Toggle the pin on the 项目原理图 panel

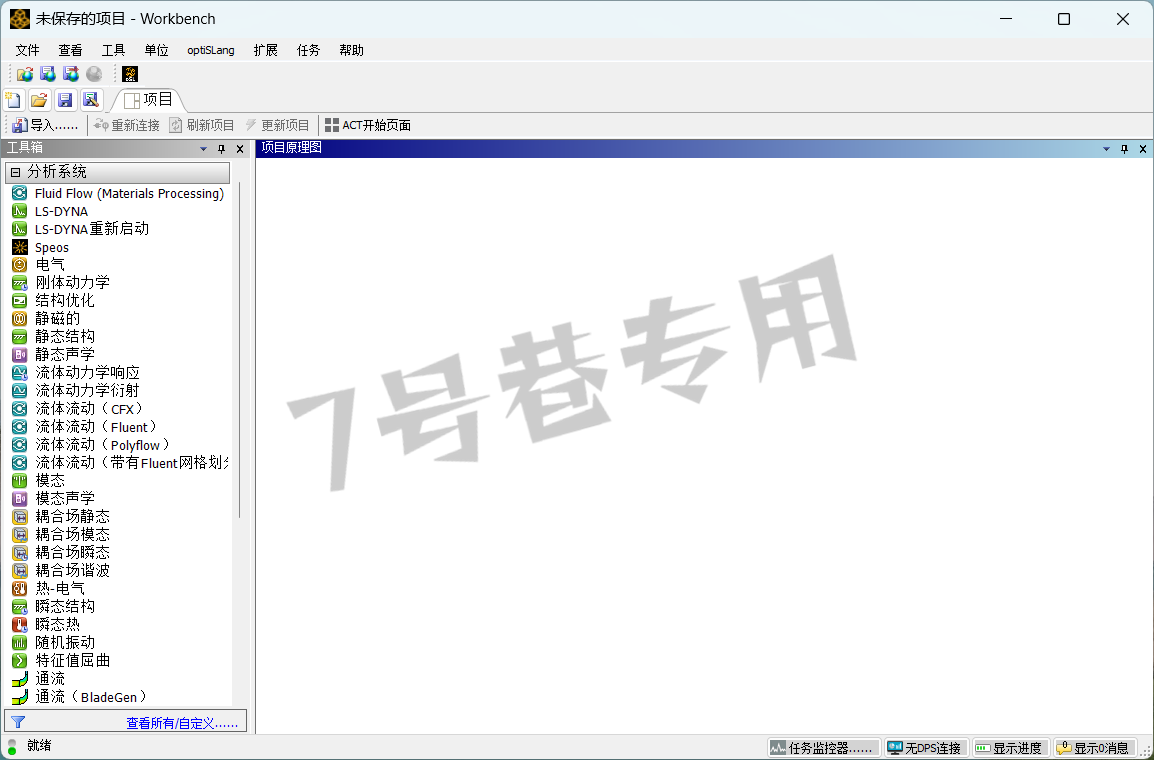[1124, 149]
